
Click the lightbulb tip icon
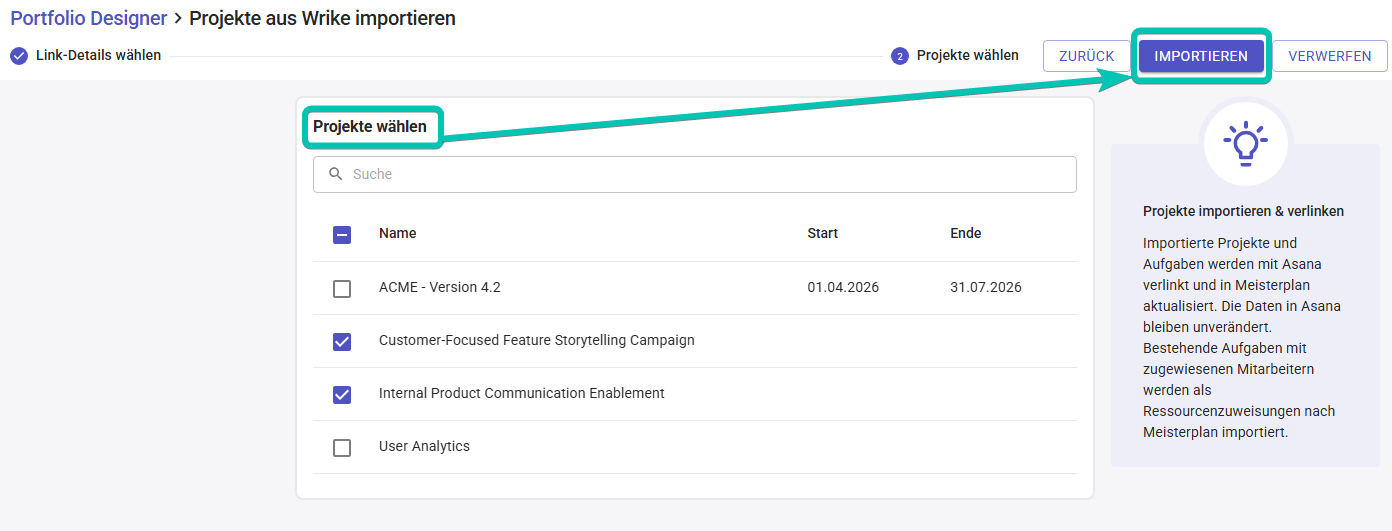1245,144
